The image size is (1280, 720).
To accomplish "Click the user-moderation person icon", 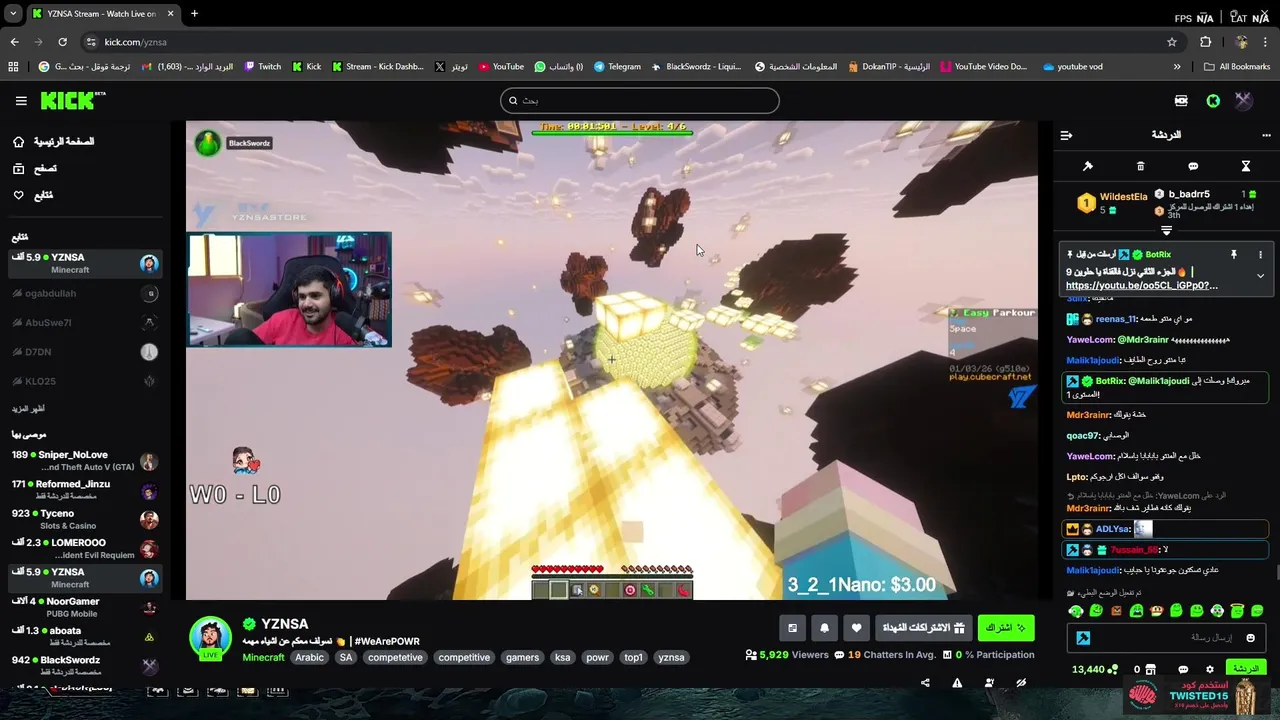I will tap(989, 683).
